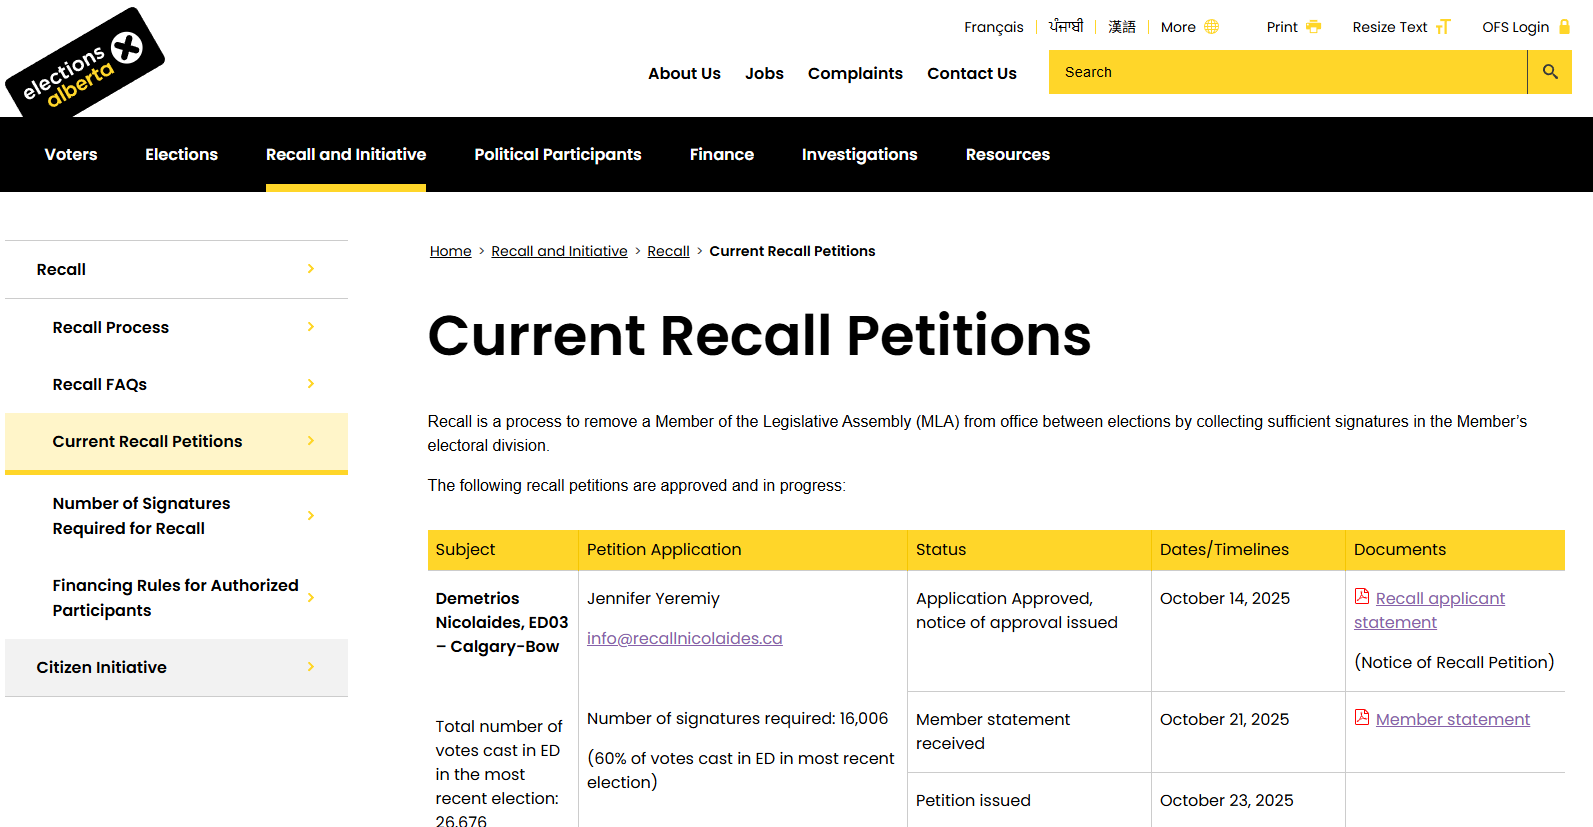1593x827 pixels.
Task: Expand the Citizen Initiative chevron
Action: click(311, 667)
